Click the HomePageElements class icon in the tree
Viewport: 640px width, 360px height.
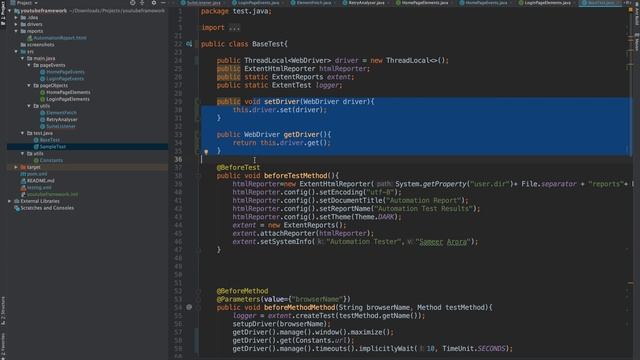[x=42, y=92]
